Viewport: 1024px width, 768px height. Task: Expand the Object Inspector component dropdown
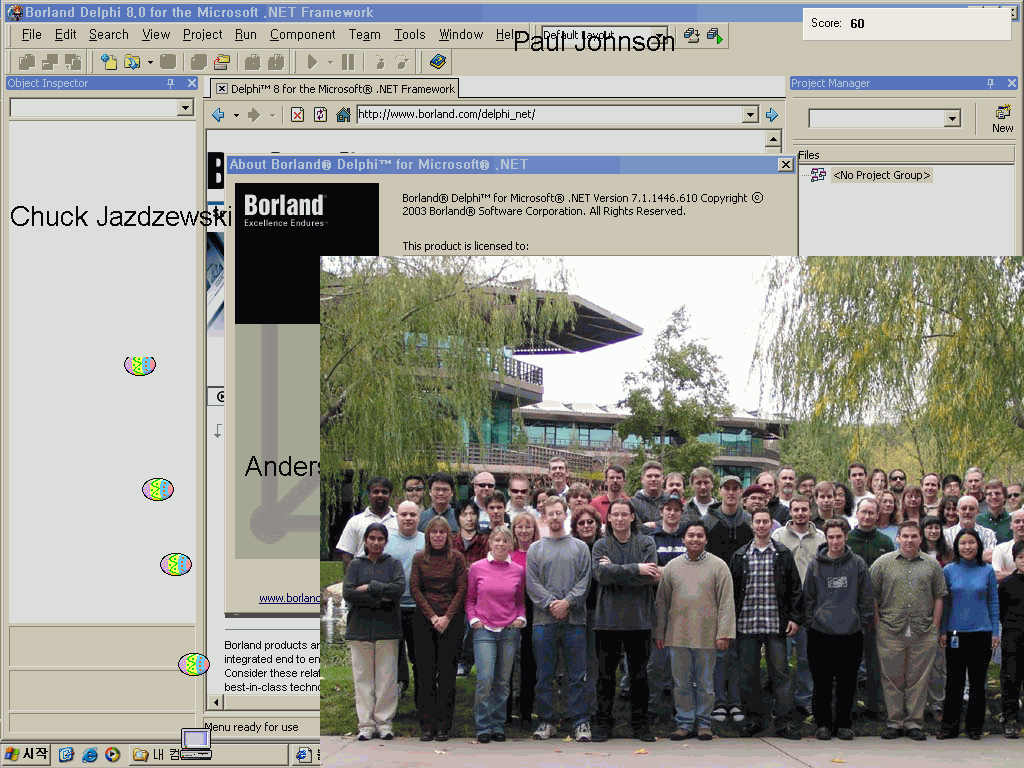tap(185, 108)
